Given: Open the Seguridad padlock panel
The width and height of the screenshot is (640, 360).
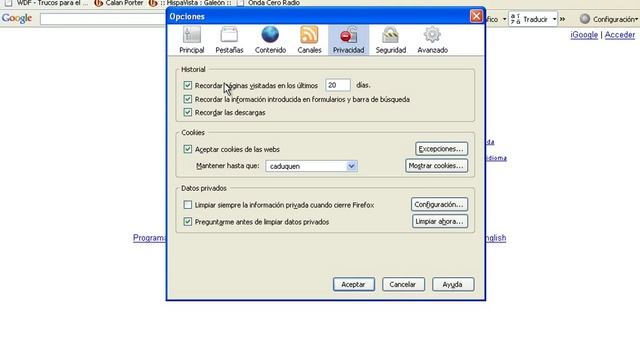Looking at the screenshot, I should tap(391, 40).
